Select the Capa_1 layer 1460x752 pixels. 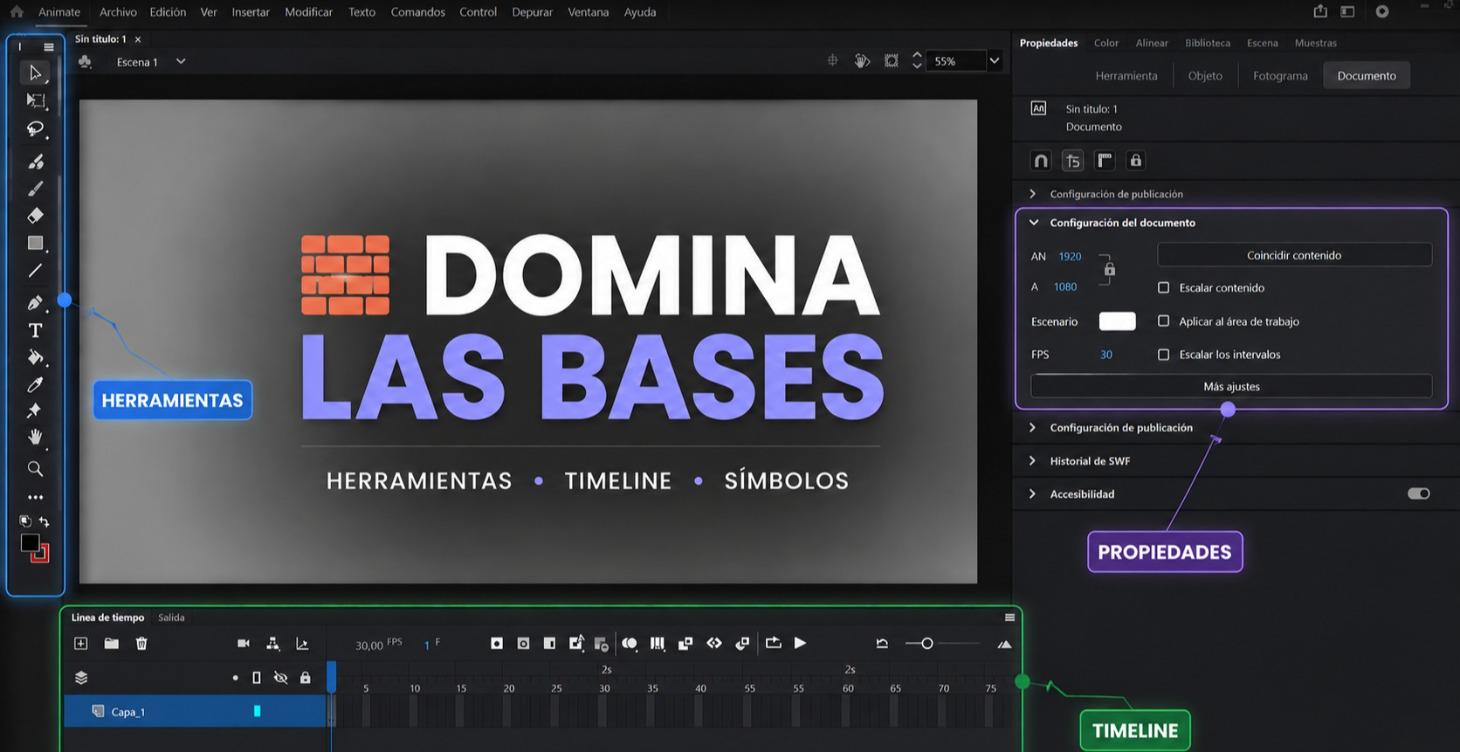[195, 711]
